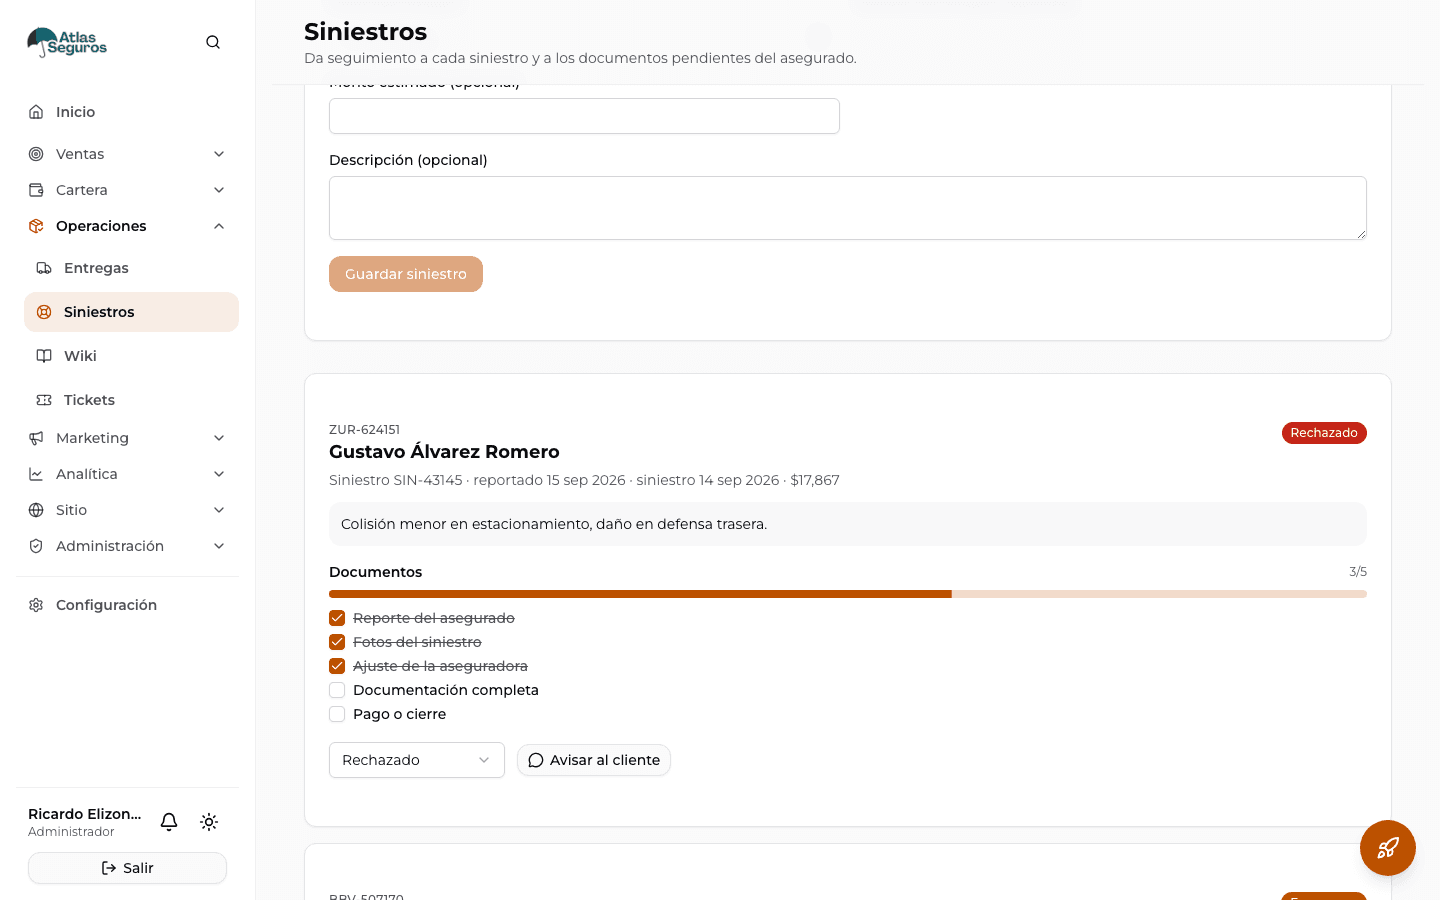The width and height of the screenshot is (1440, 900).
Task: Click the floating rocket button
Action: point(1388,848)
